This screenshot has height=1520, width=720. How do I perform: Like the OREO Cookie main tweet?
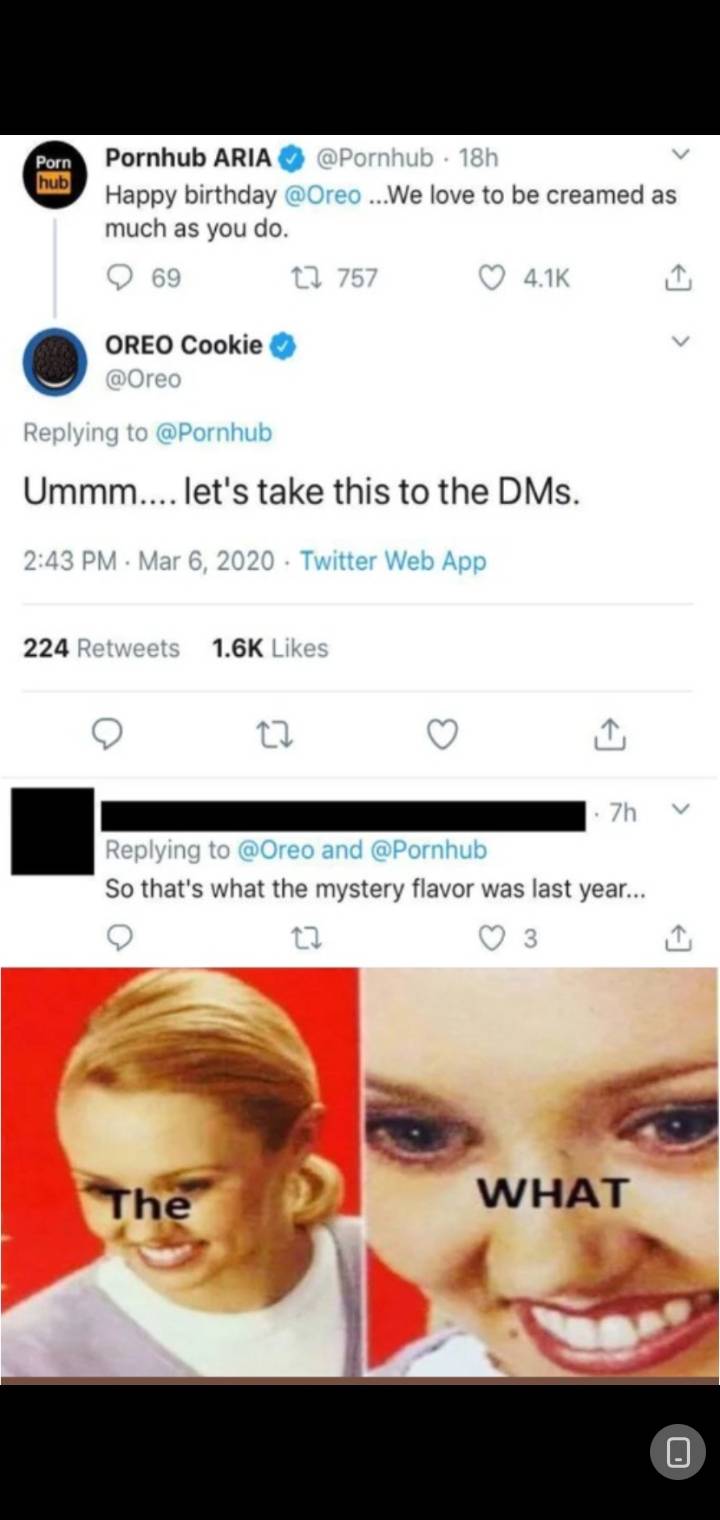click(443, 736)
